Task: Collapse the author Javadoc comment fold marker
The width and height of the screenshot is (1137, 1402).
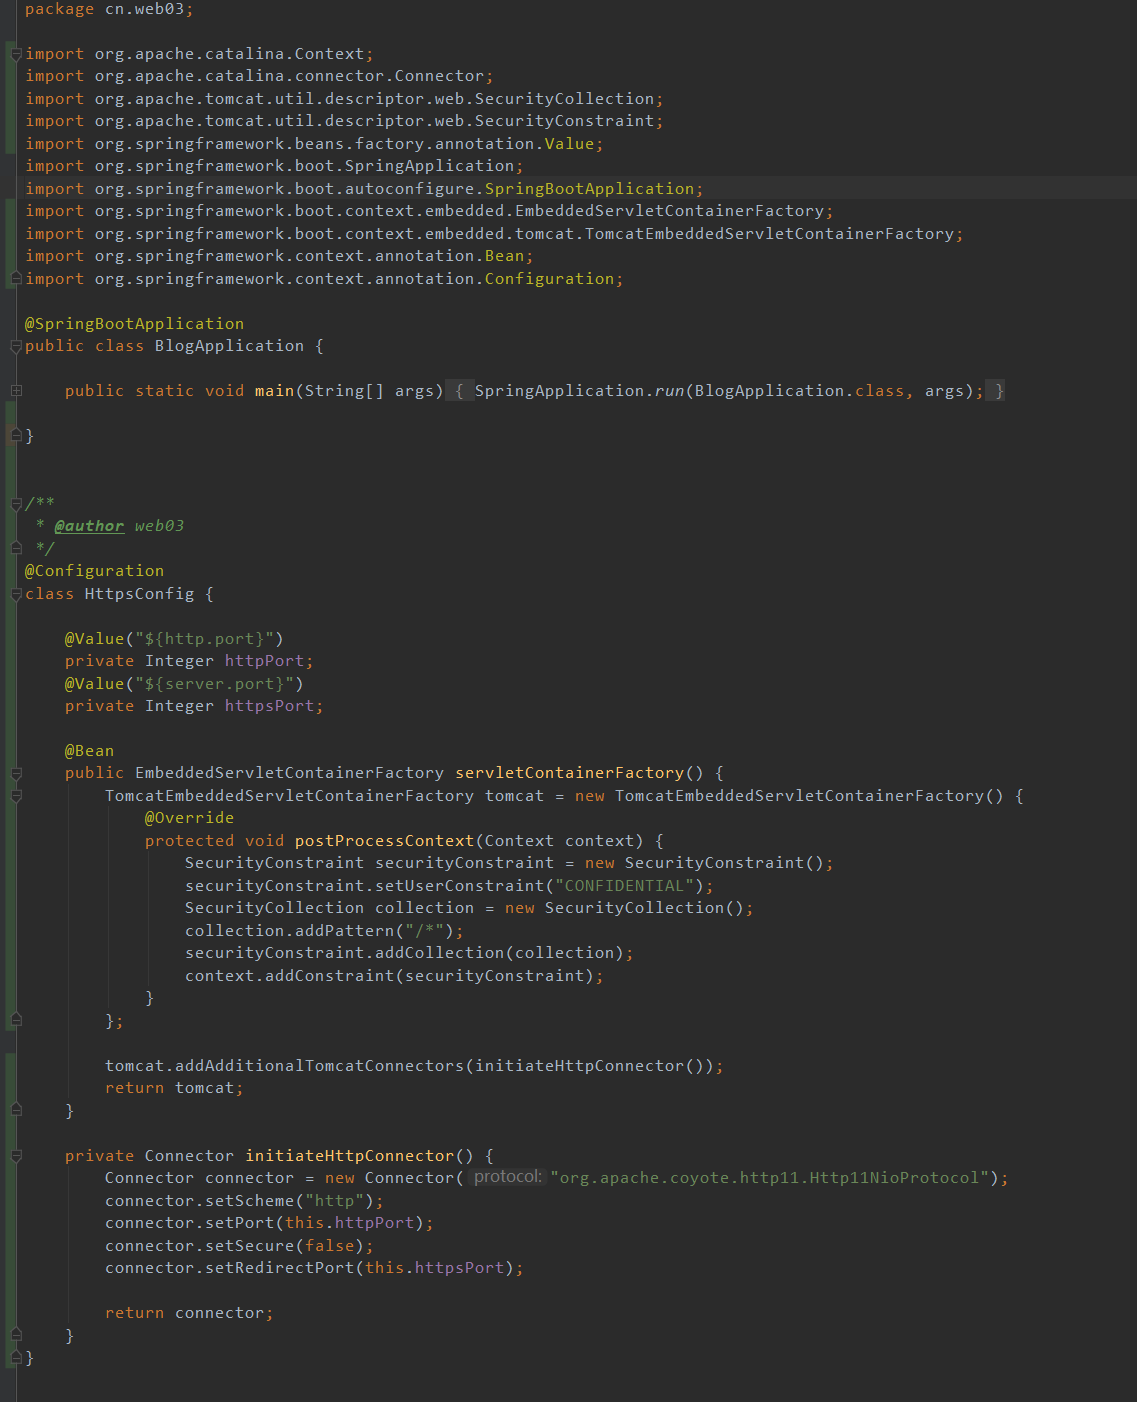Action: tap(16, 503)
